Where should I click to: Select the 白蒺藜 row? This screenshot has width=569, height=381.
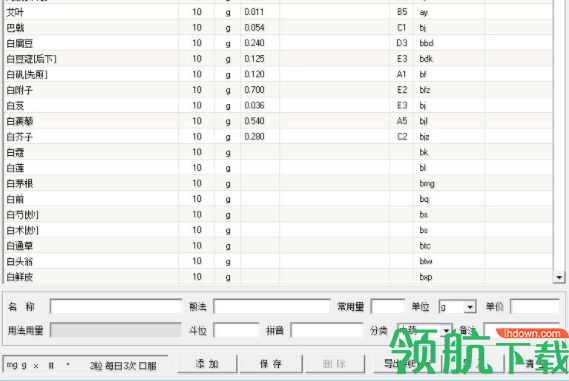tap(278, 121)
